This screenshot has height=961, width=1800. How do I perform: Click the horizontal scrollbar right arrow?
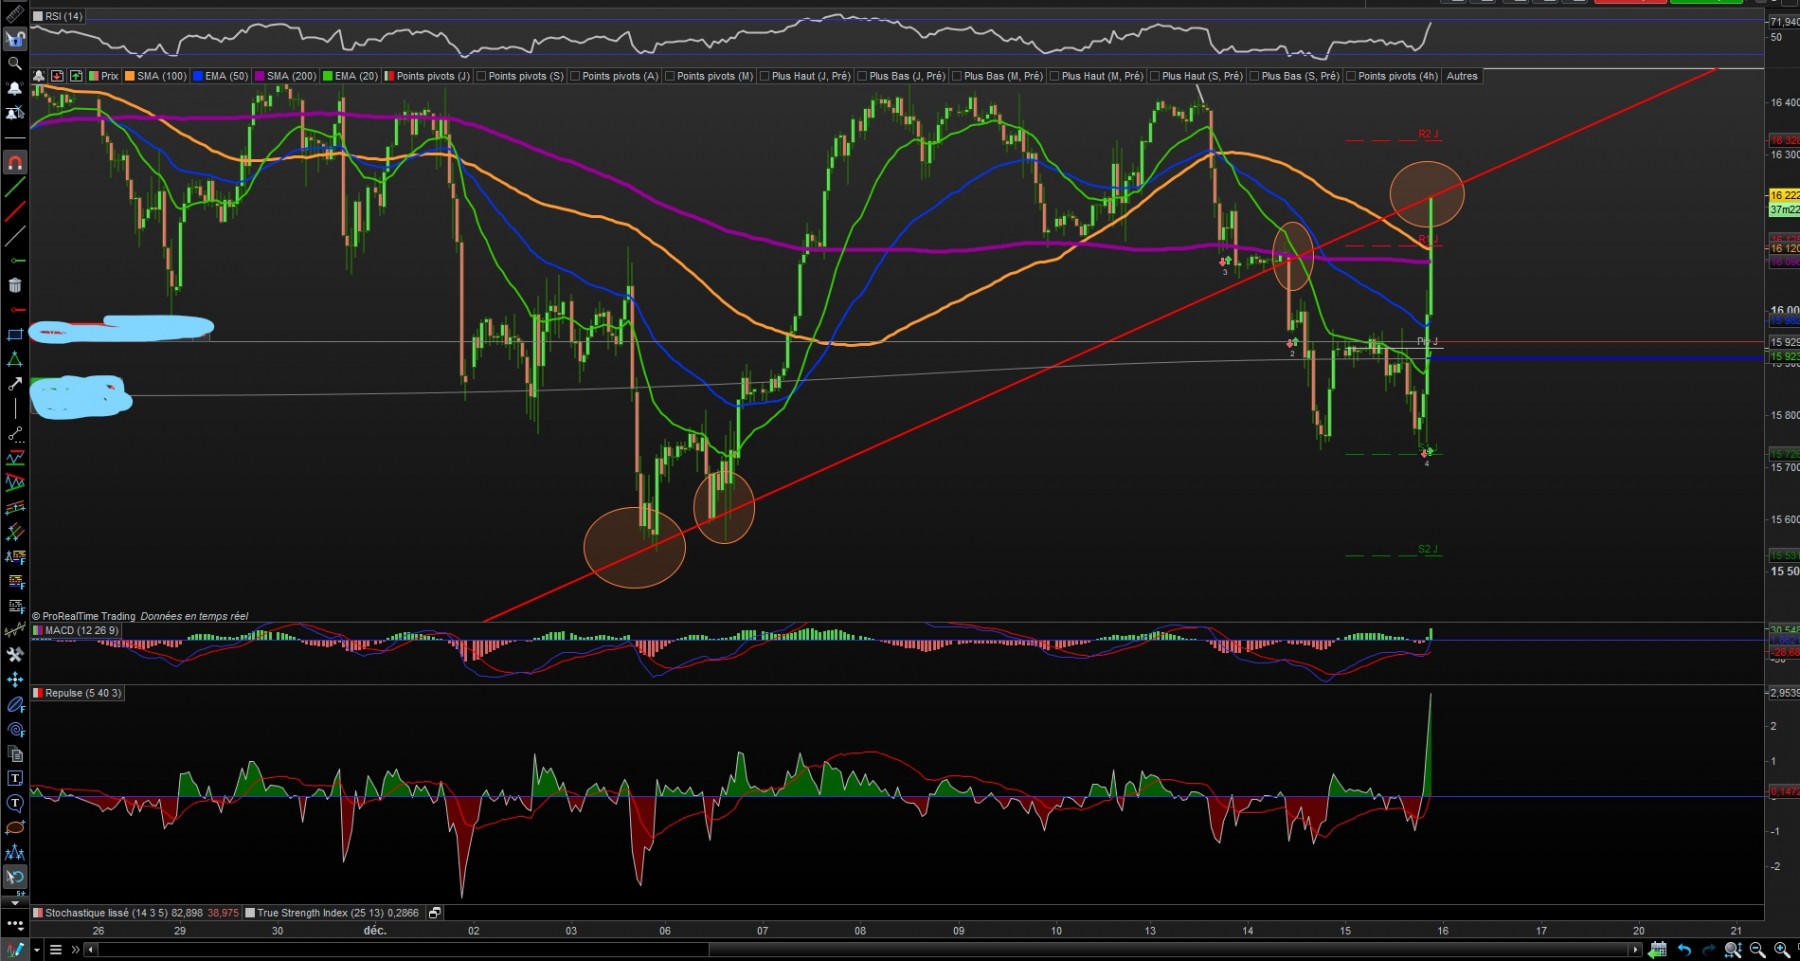[1635, 949]
